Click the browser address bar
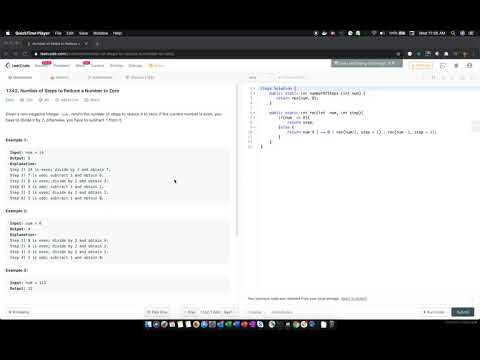Image resolution: width=480 pixels, height=360 pixels. (x=213, y=54)
